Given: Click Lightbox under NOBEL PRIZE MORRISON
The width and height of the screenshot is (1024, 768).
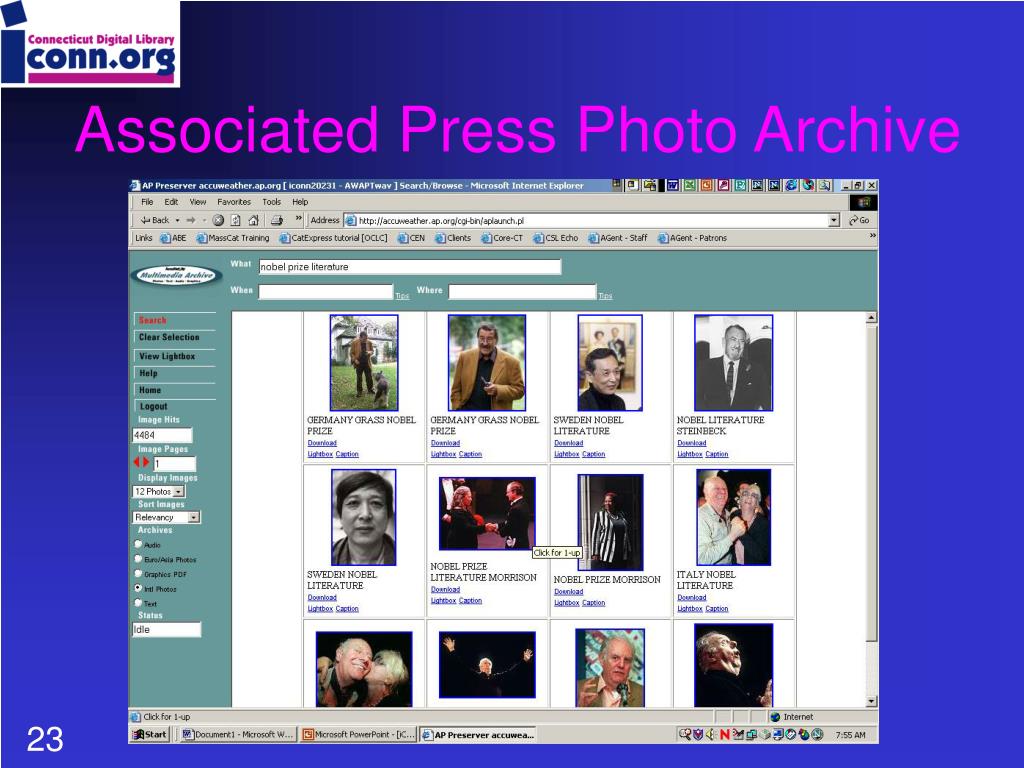Looking at the screenshot, I should pos(566,603).
